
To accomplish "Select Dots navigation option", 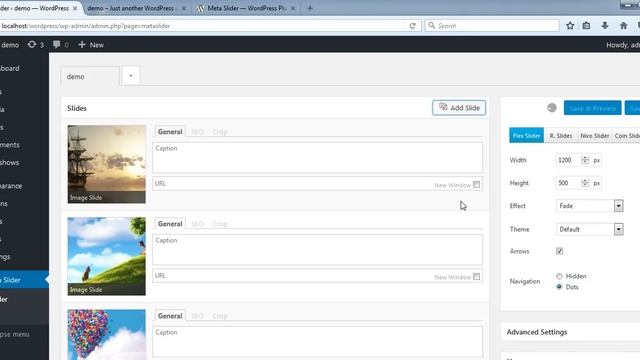I will coord(559,287).
